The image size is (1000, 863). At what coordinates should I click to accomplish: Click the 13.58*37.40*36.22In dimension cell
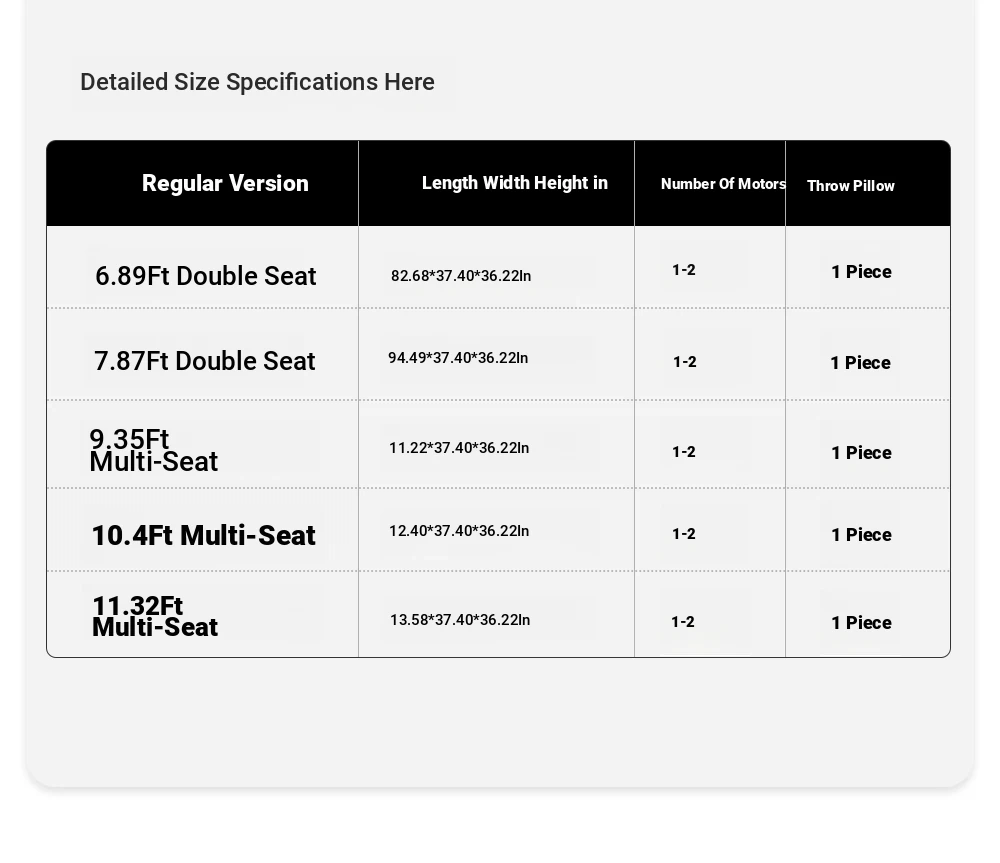coord(460,620)
